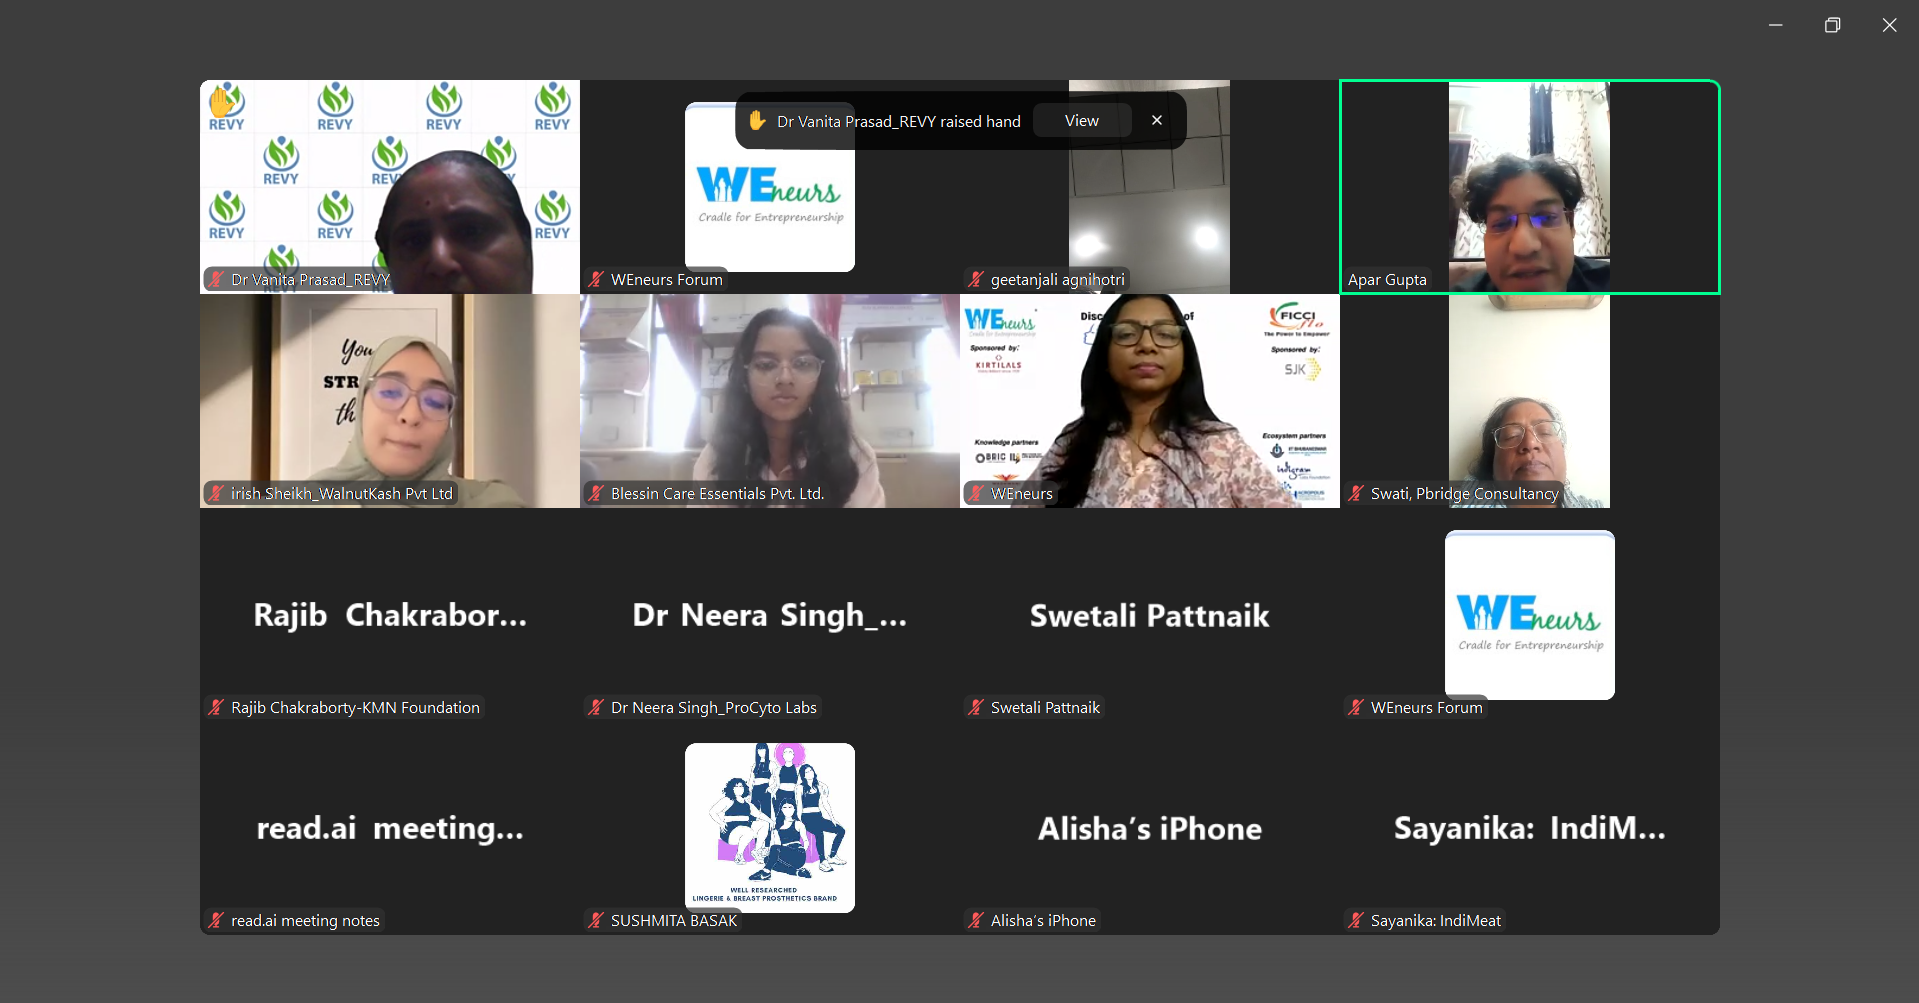Click SUSHMITA BASAK's profile picture

769,827
